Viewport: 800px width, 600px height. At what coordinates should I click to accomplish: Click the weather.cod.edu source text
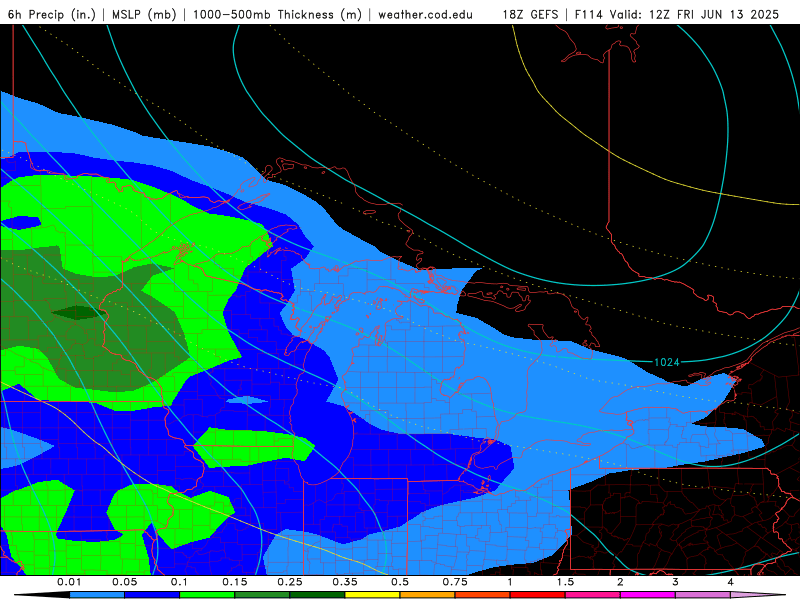pyautogui.click(x=425, y=14)
